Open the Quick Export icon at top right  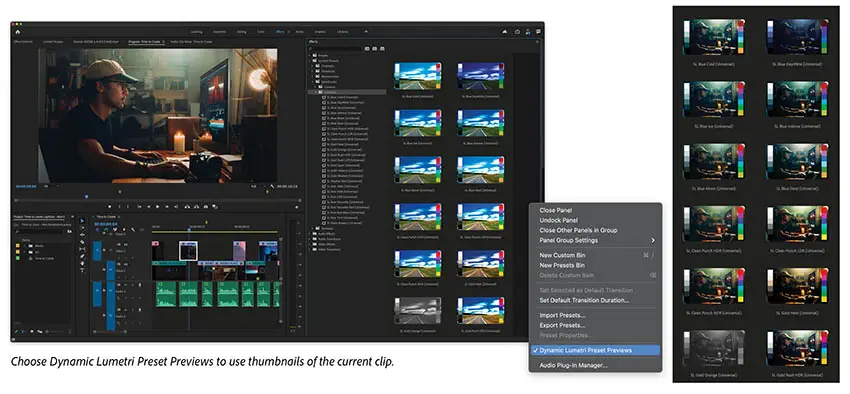pyautogui.click(x=517, y=31)
